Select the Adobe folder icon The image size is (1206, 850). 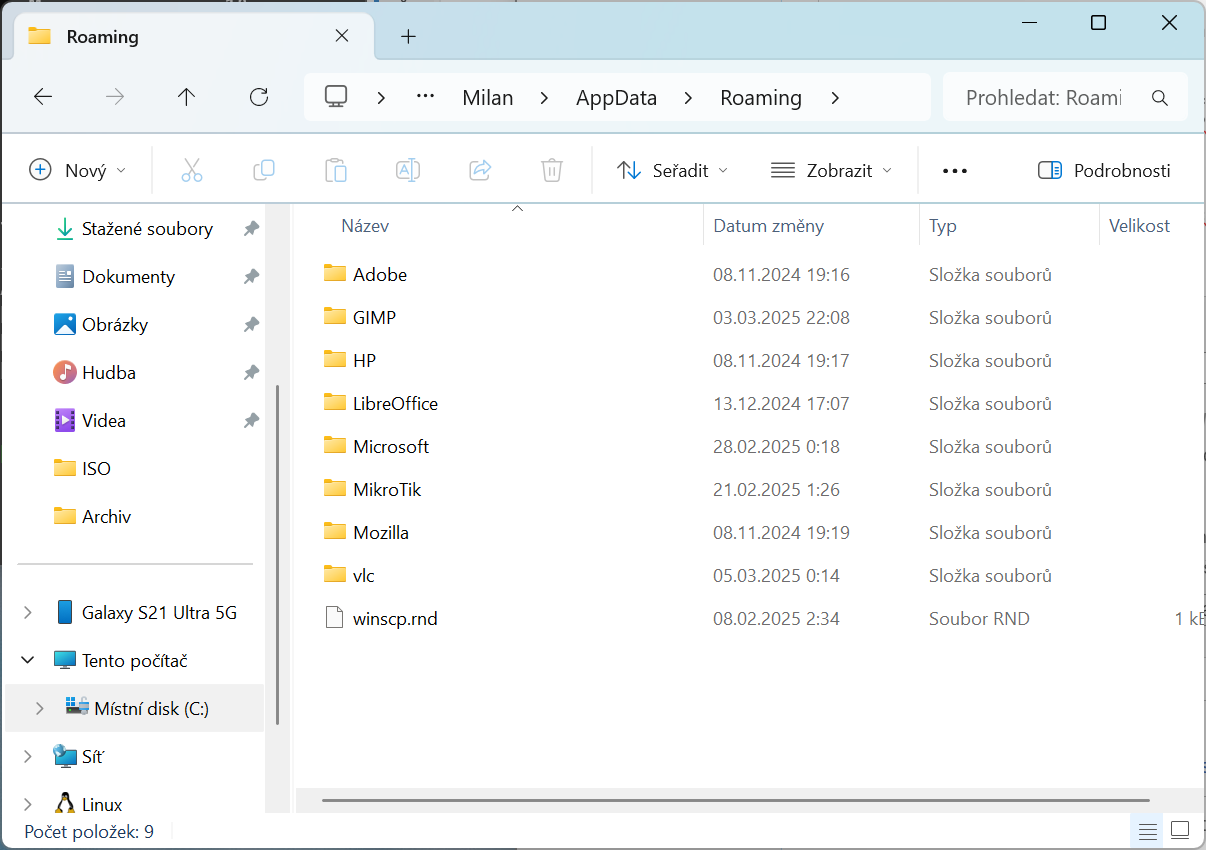335,274
